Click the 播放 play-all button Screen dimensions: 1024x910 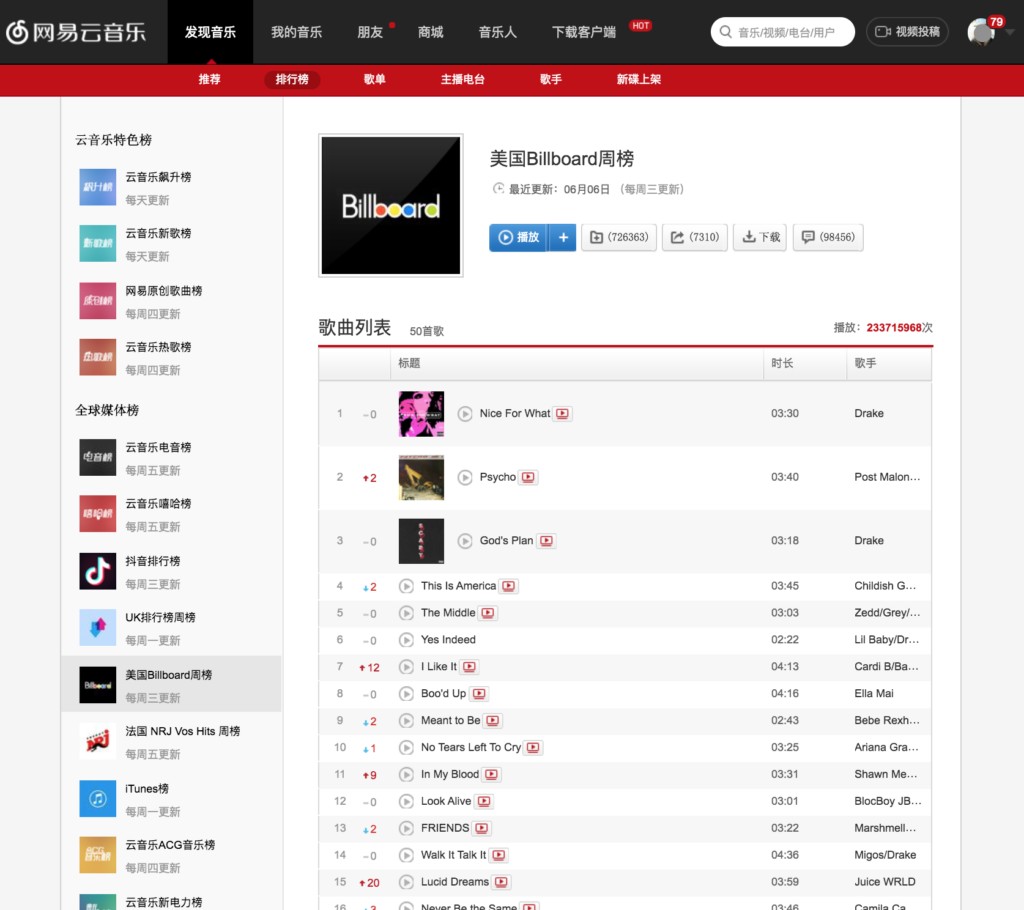click(x=519, y=237)
